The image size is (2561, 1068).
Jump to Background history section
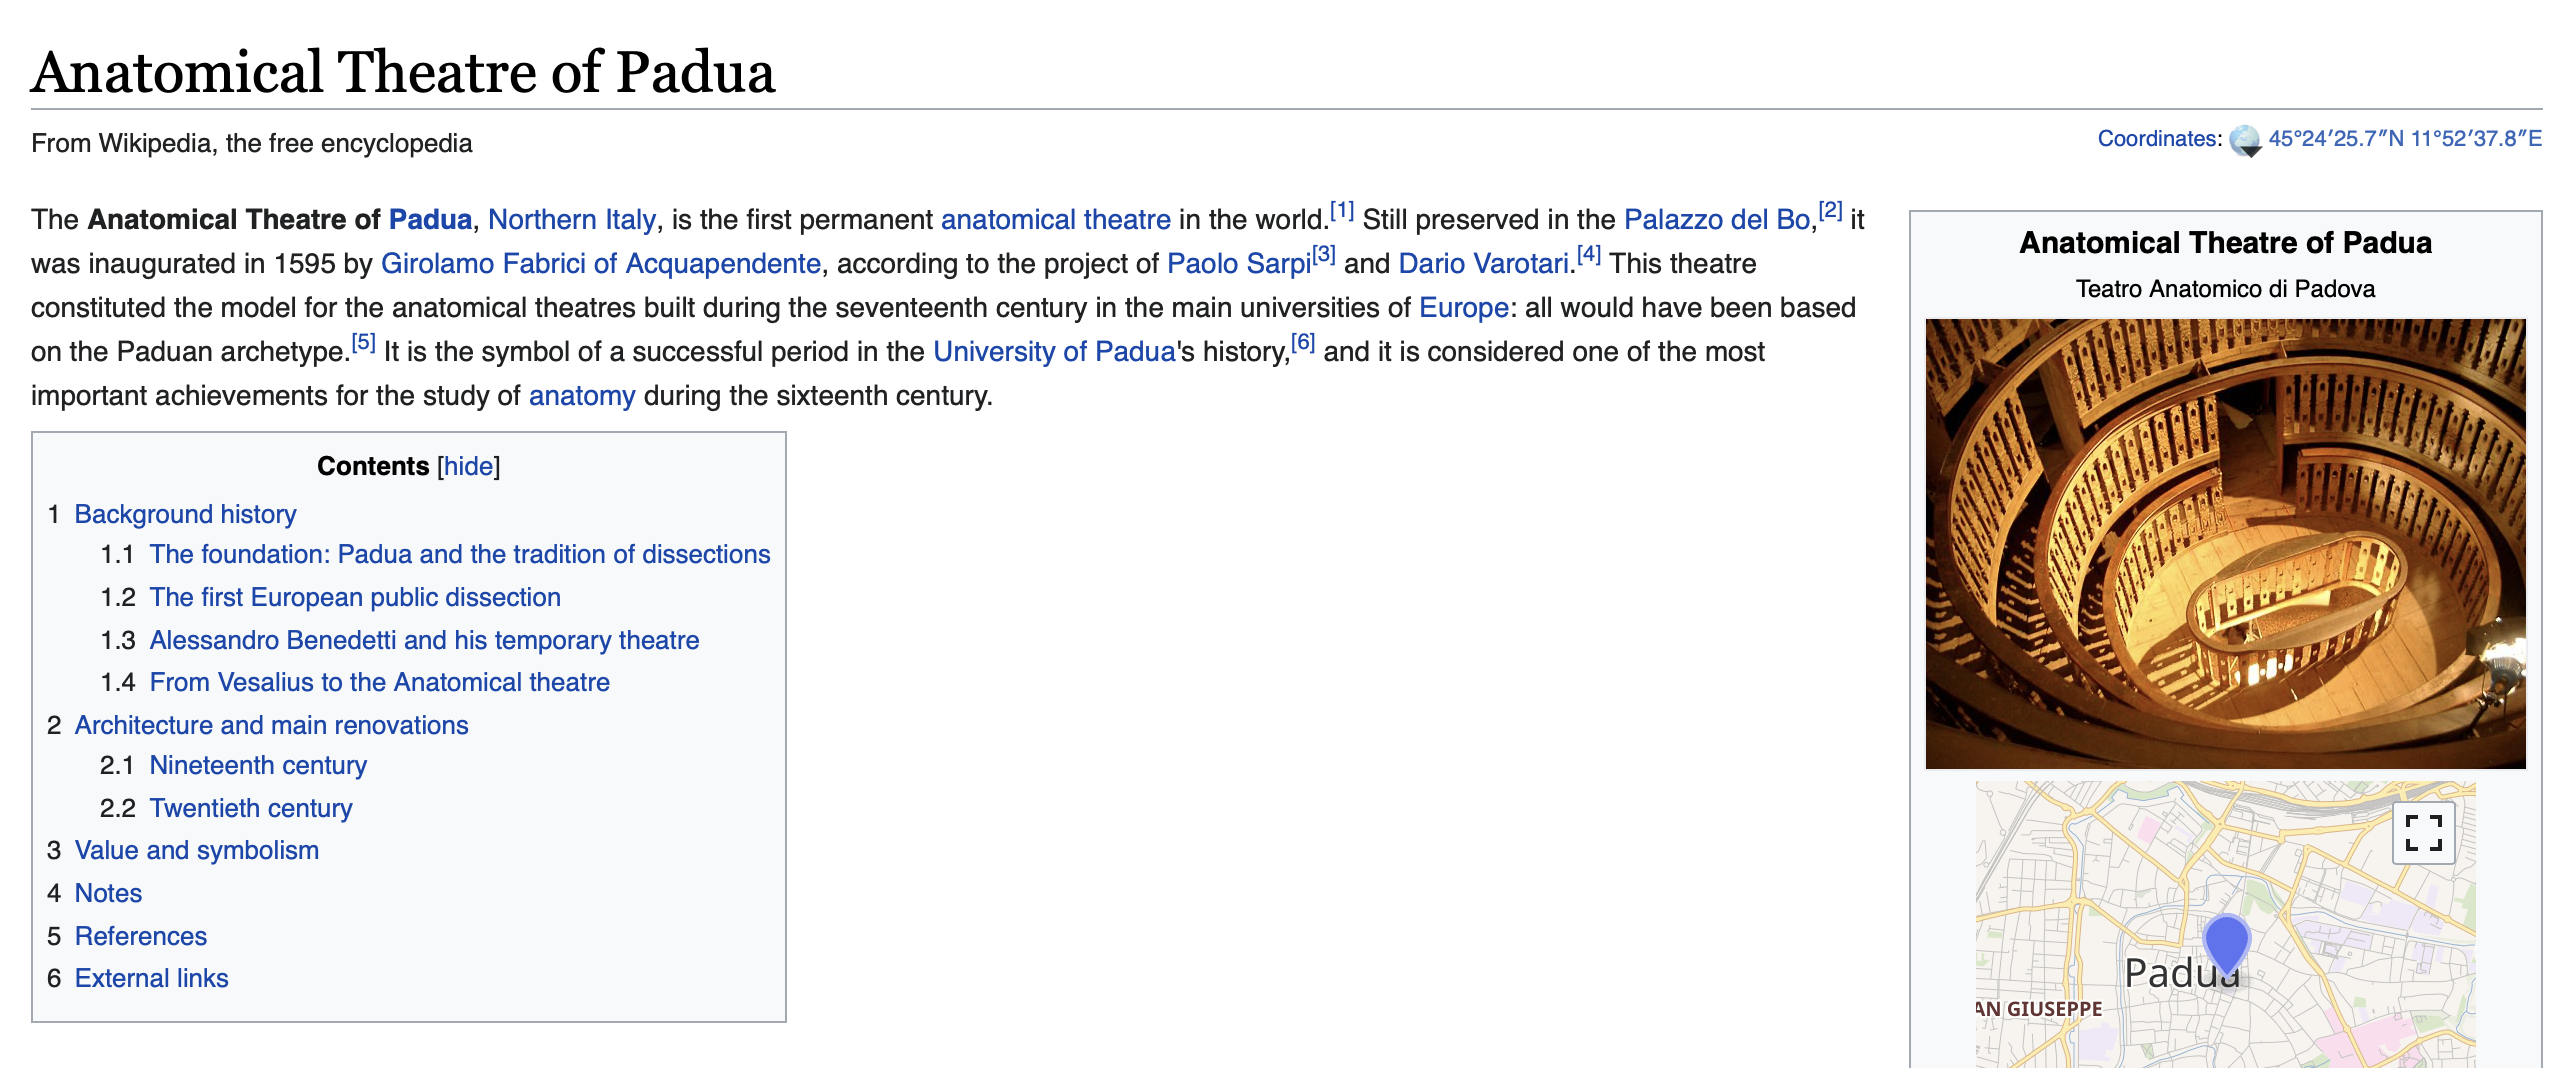[185, 514]
